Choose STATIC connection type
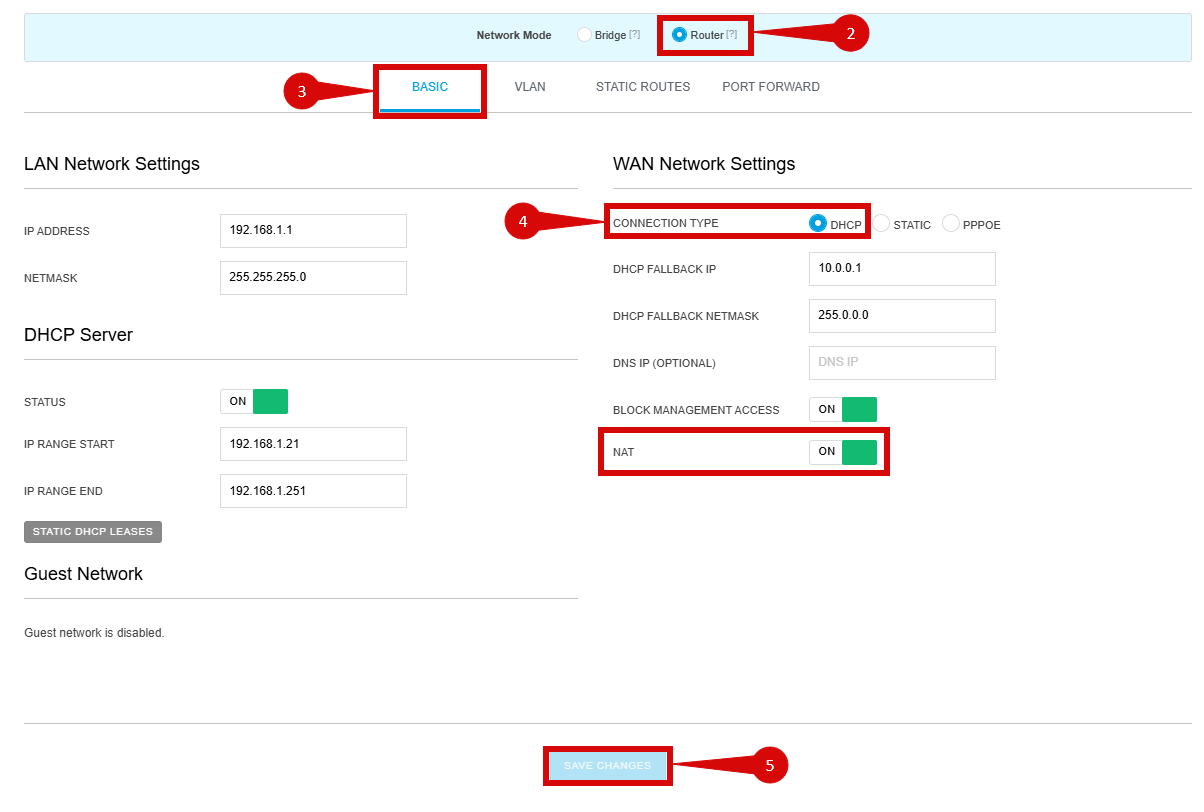The width and height of the screenshot is (1204, 812). [881, 223]
